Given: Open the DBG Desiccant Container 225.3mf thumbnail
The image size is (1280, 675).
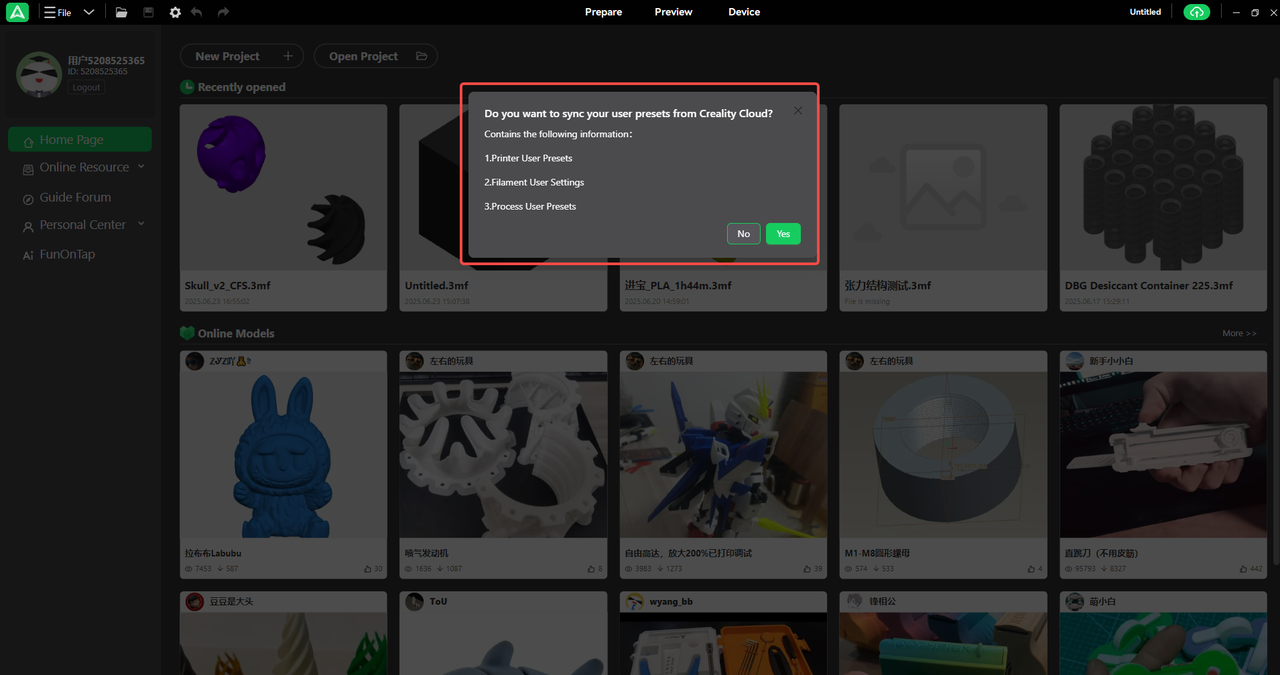Looking at the screenshot, I should (1163, 187).
